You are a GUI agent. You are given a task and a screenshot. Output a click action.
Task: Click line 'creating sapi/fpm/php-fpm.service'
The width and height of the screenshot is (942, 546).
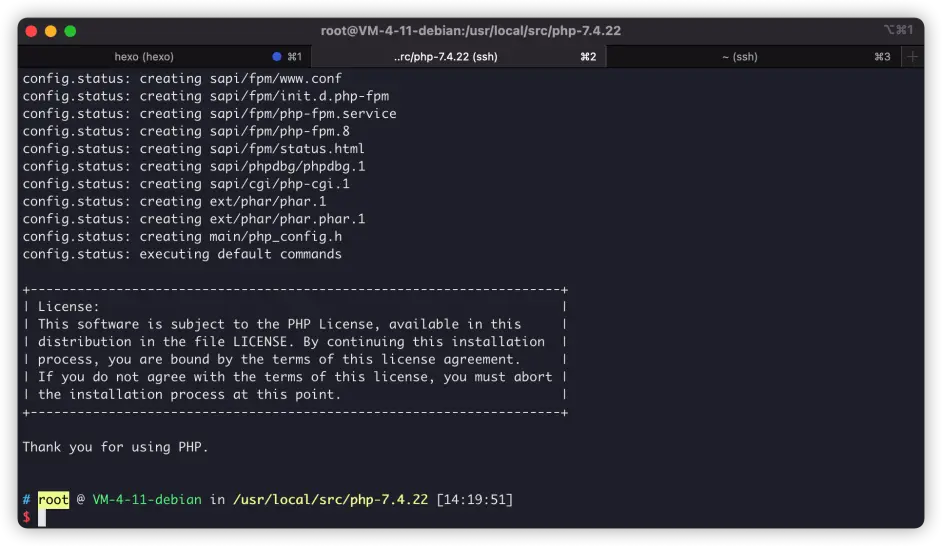[x=210, y=114]
